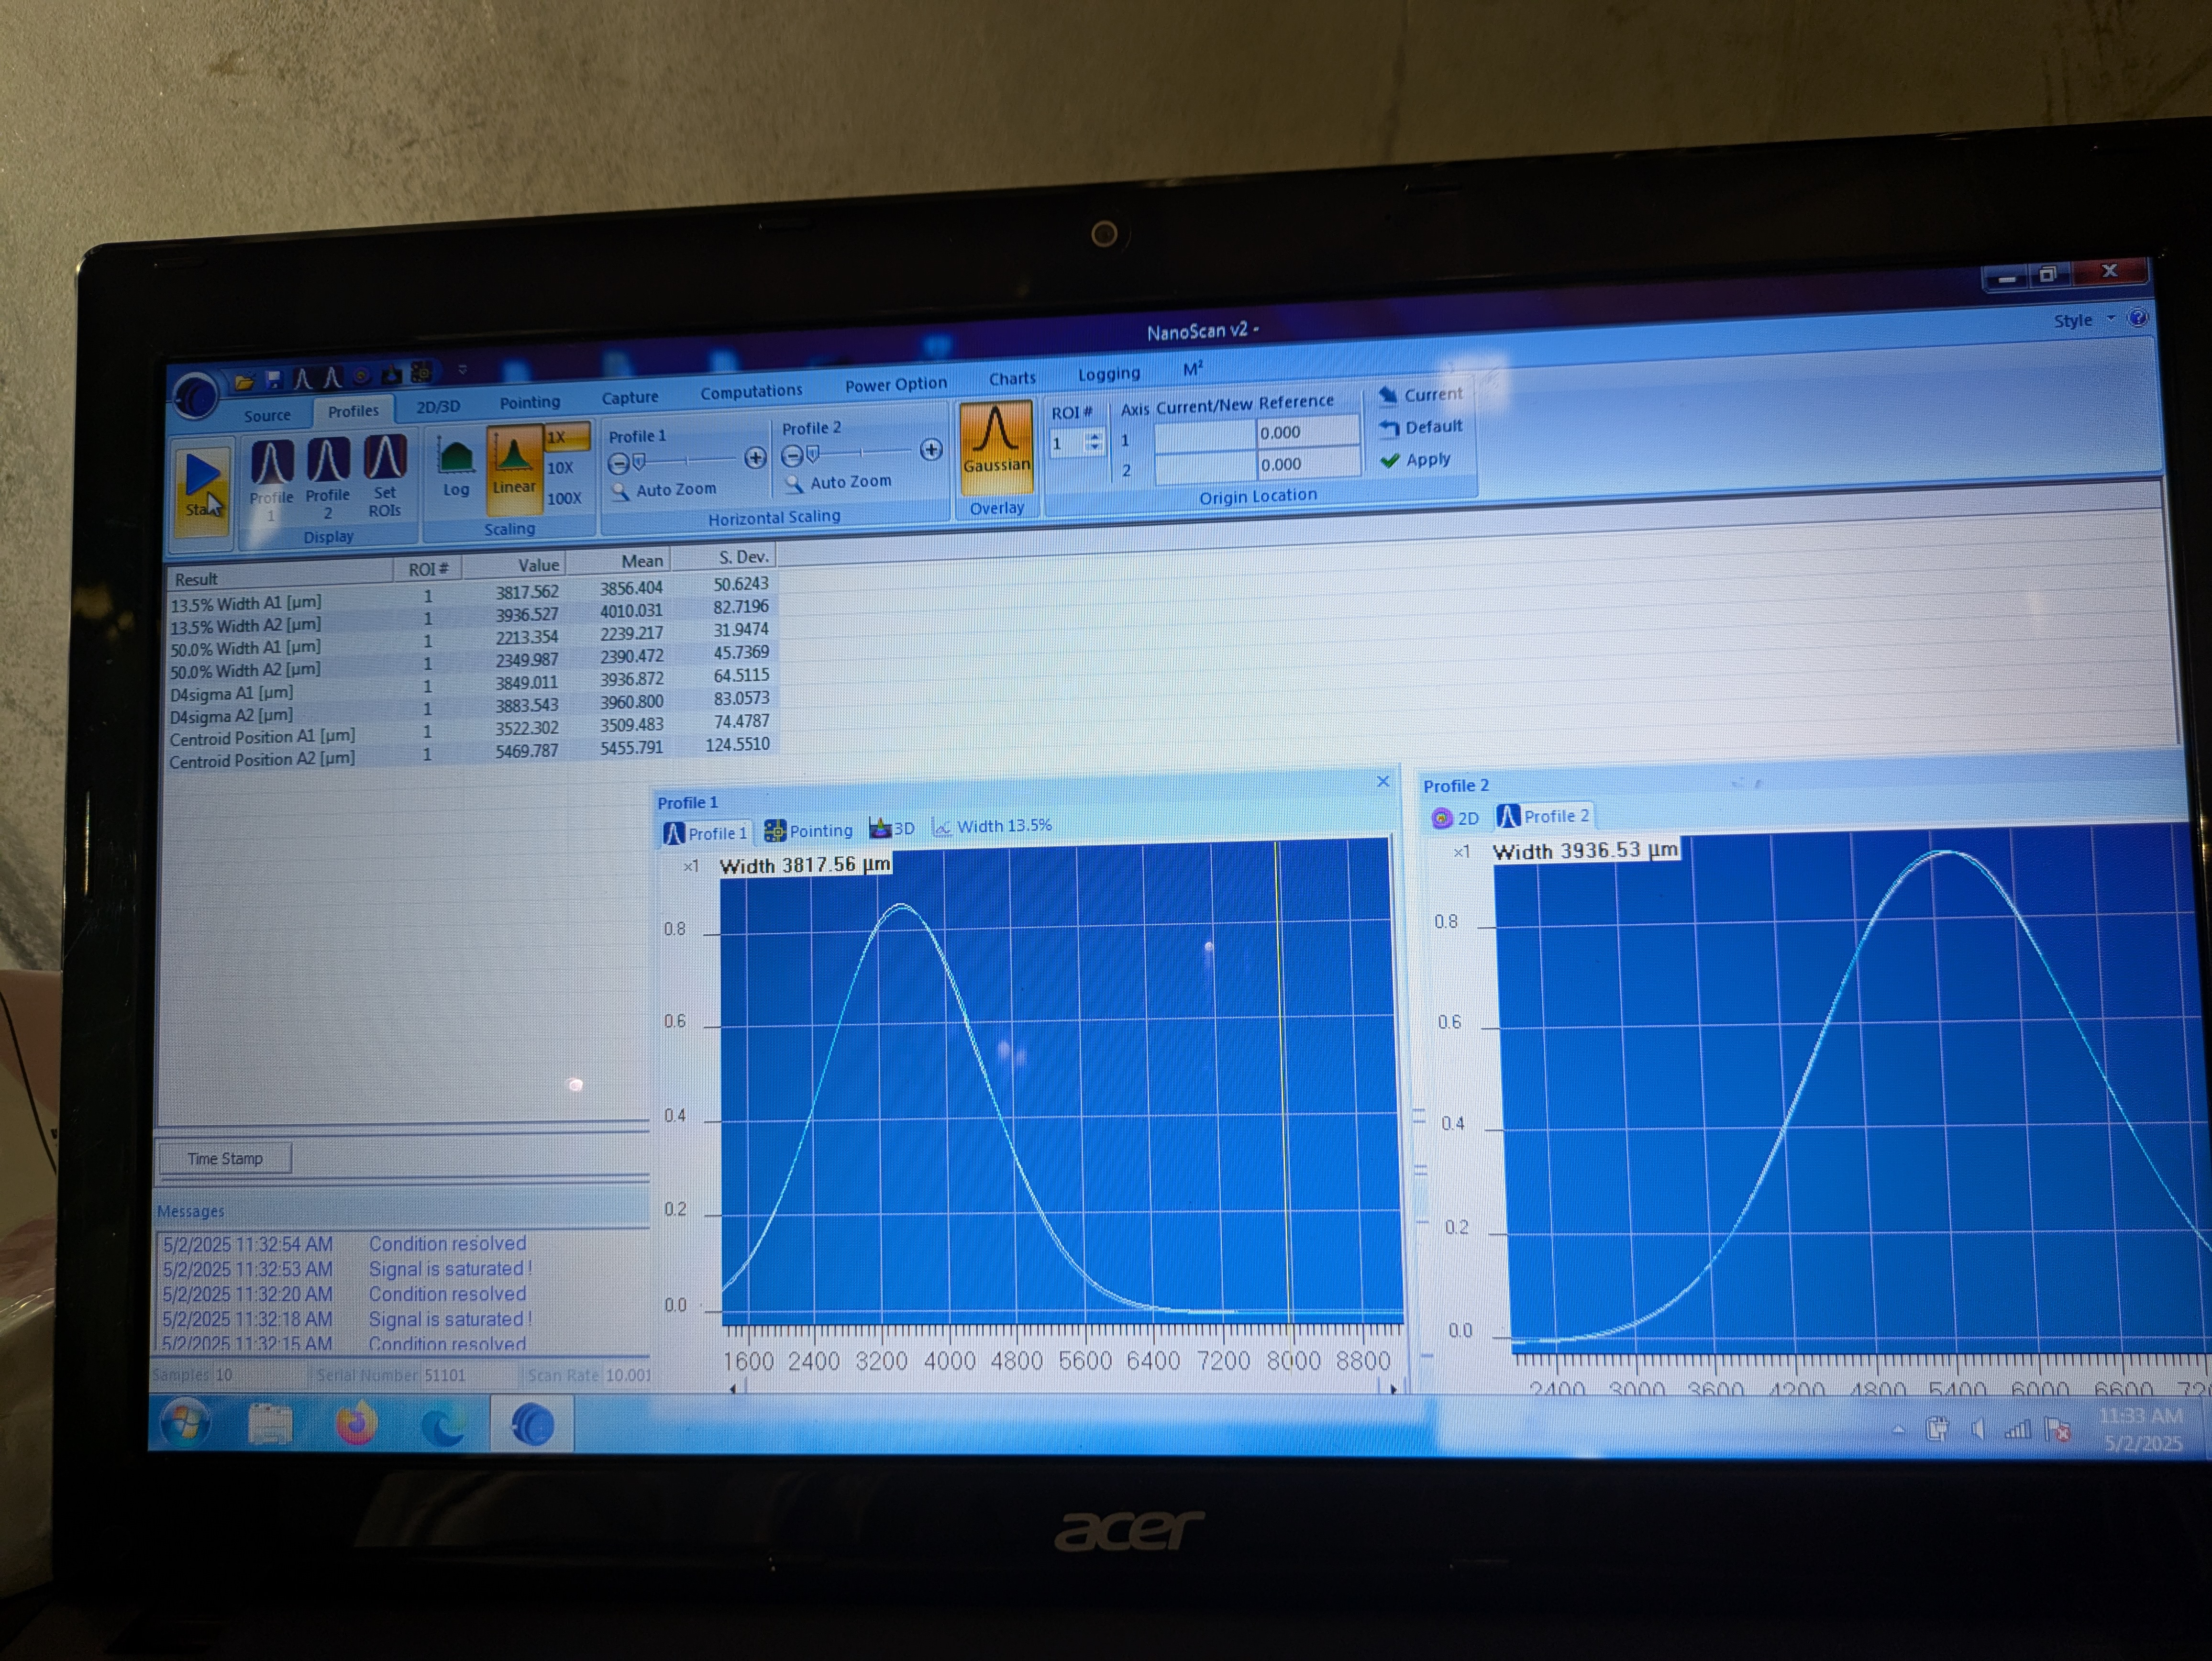Select the 2D tab in Profile 2 panel
This screenshot has width=2212, height=1661.
pos(1455,818)
